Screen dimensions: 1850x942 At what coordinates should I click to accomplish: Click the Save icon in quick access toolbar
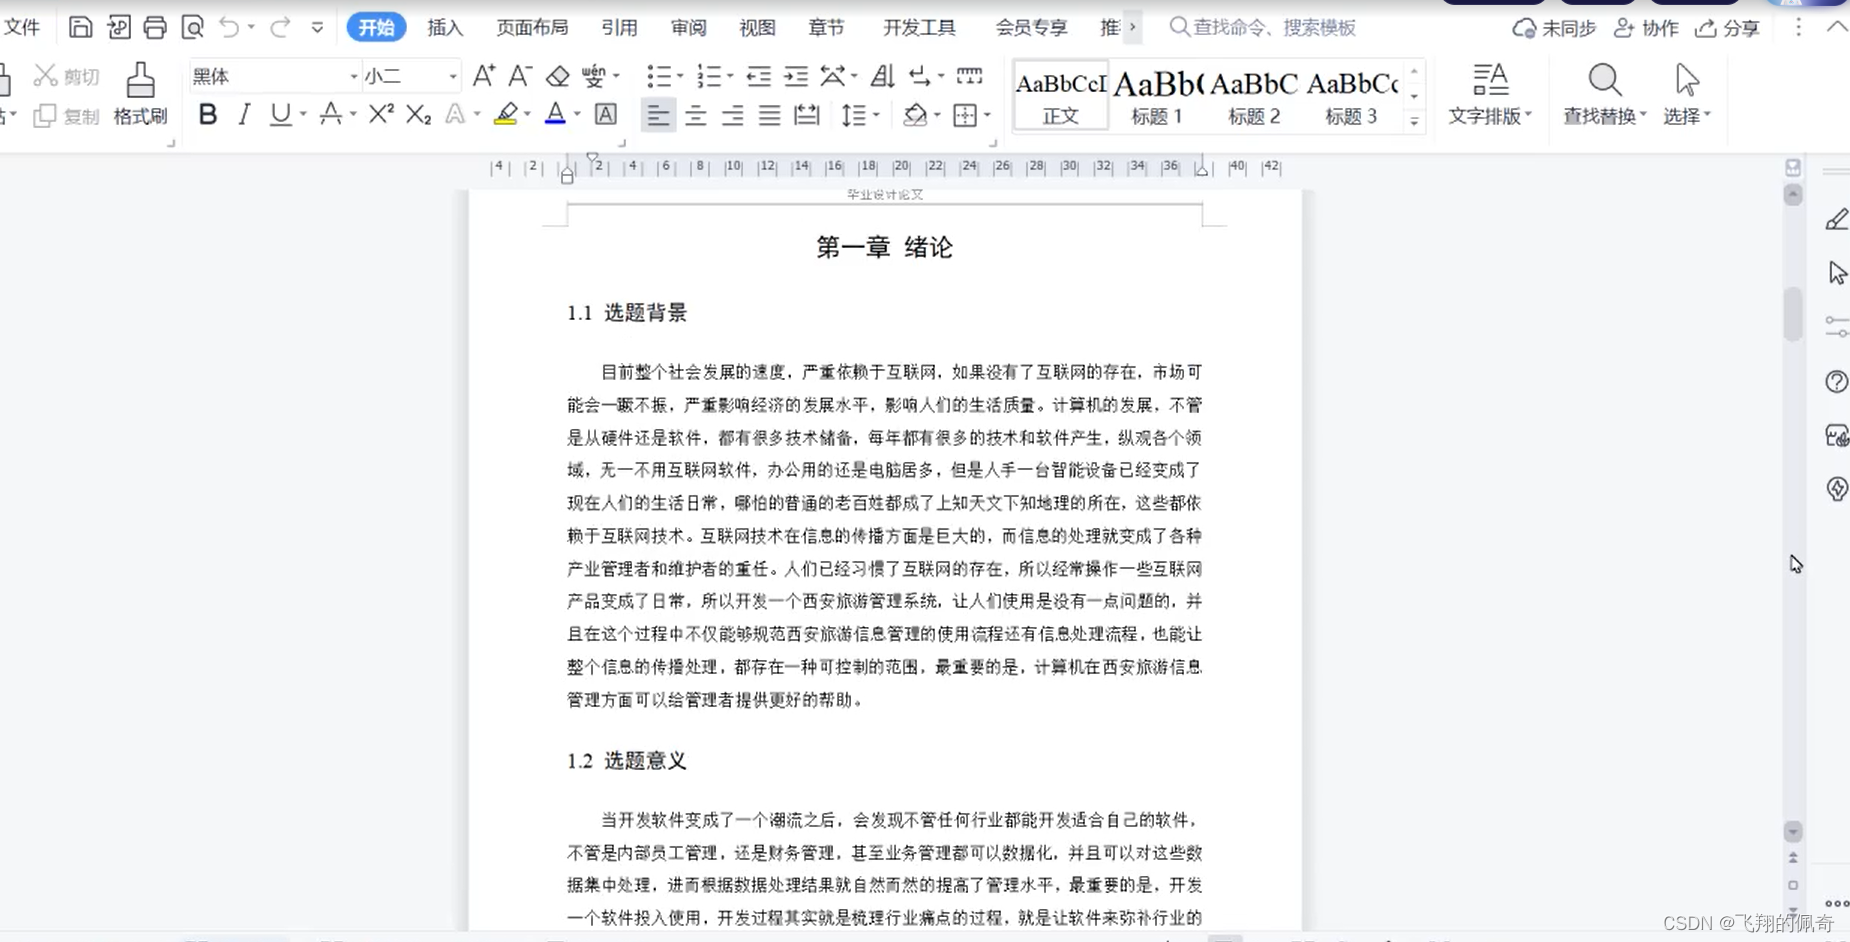[x=80, y=27]
